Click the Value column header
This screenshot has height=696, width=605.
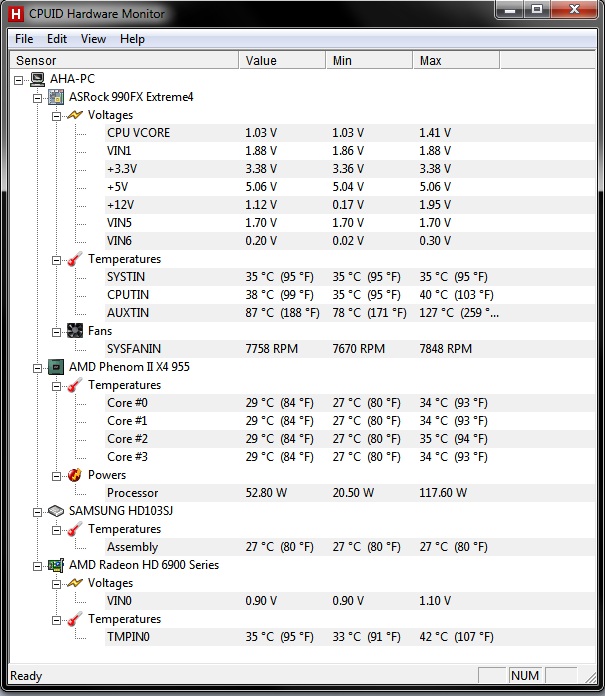point(282,60)
